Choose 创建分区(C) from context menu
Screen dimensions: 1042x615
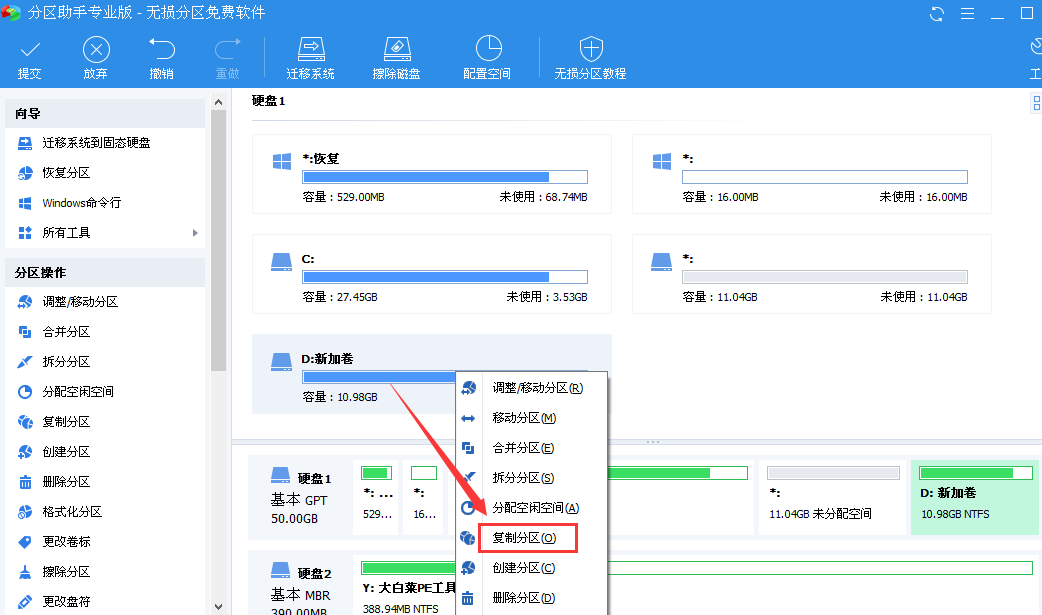[532, 567]
